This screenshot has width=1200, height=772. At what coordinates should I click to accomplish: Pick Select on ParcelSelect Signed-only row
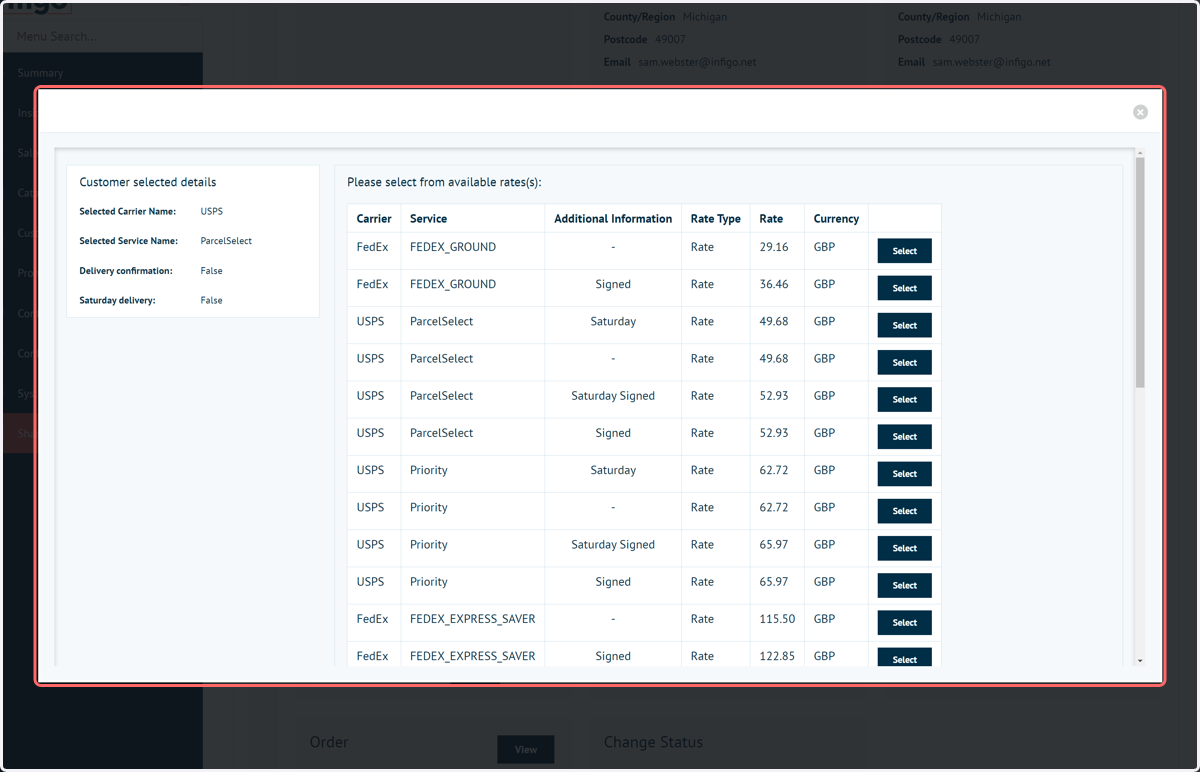tap(904, 437)
